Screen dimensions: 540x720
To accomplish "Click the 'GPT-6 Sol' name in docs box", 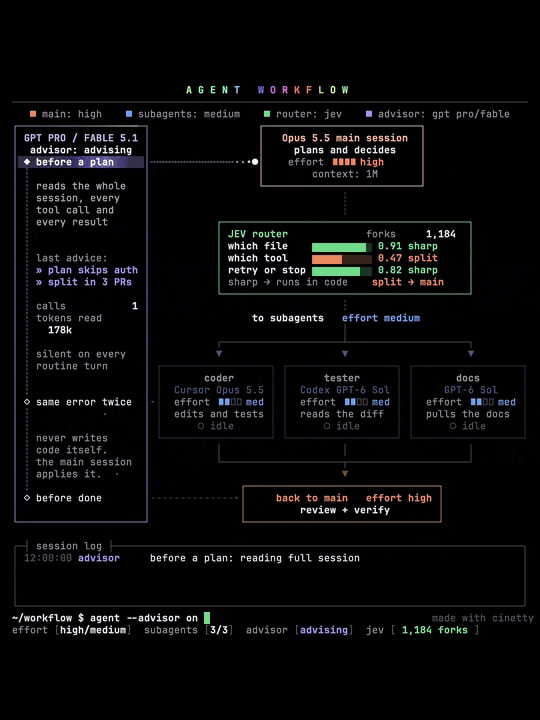I will [x=471, y=390].
